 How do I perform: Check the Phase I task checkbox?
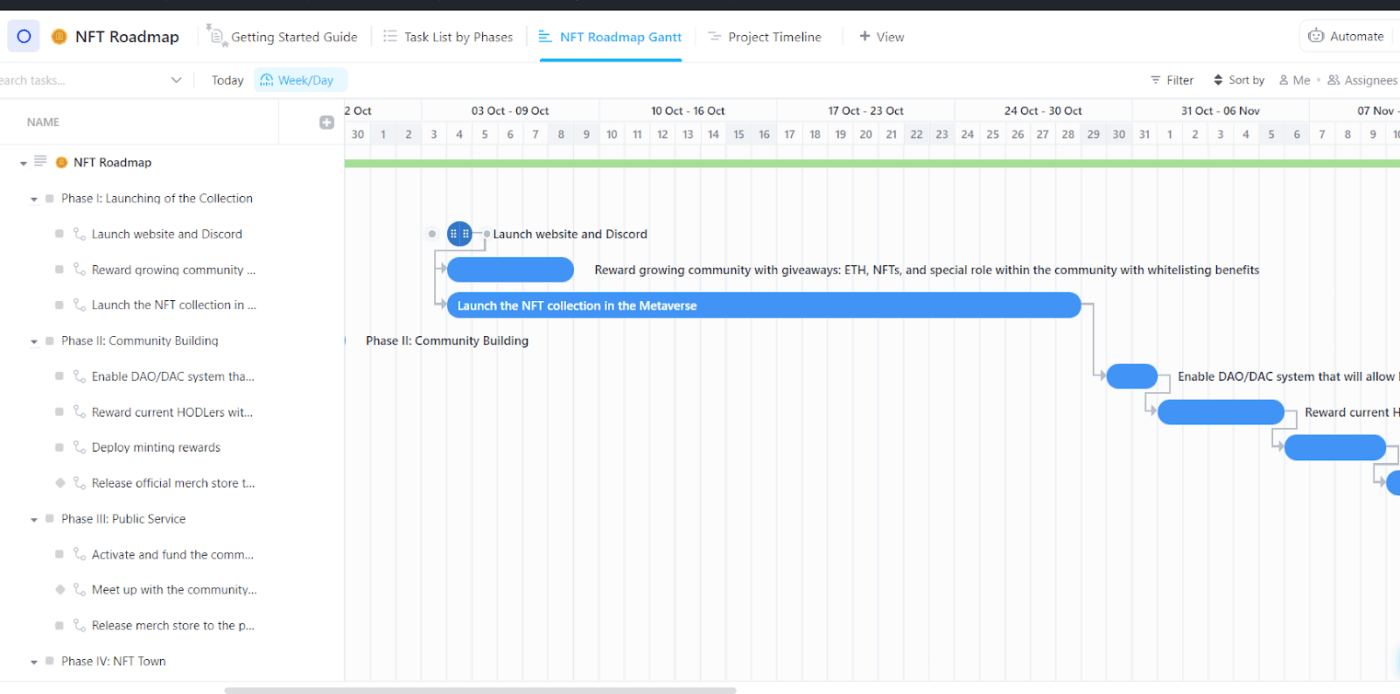tap(48, 198)
